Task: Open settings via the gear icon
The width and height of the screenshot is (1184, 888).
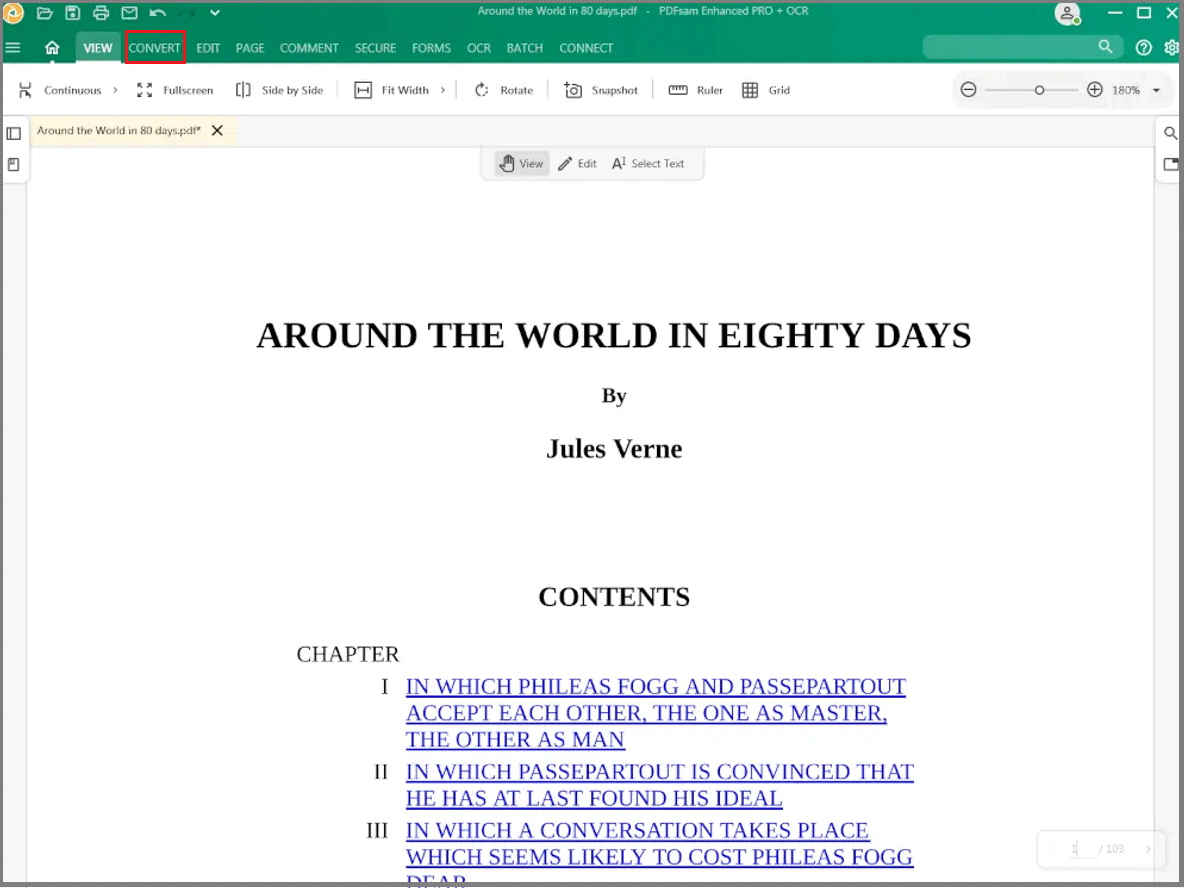Action: tap(1171, 48)
